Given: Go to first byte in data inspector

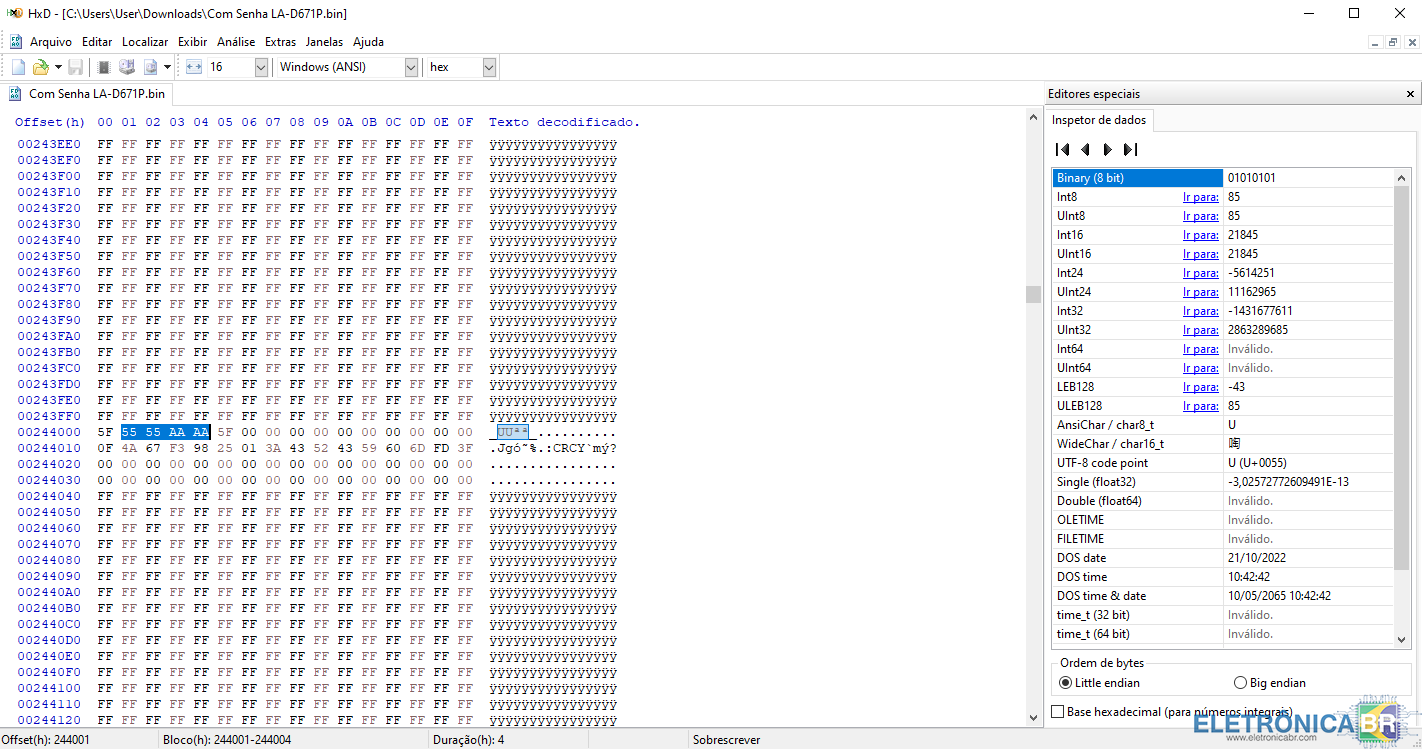Looking at the screenshot, I should (x=1063, y=149).
